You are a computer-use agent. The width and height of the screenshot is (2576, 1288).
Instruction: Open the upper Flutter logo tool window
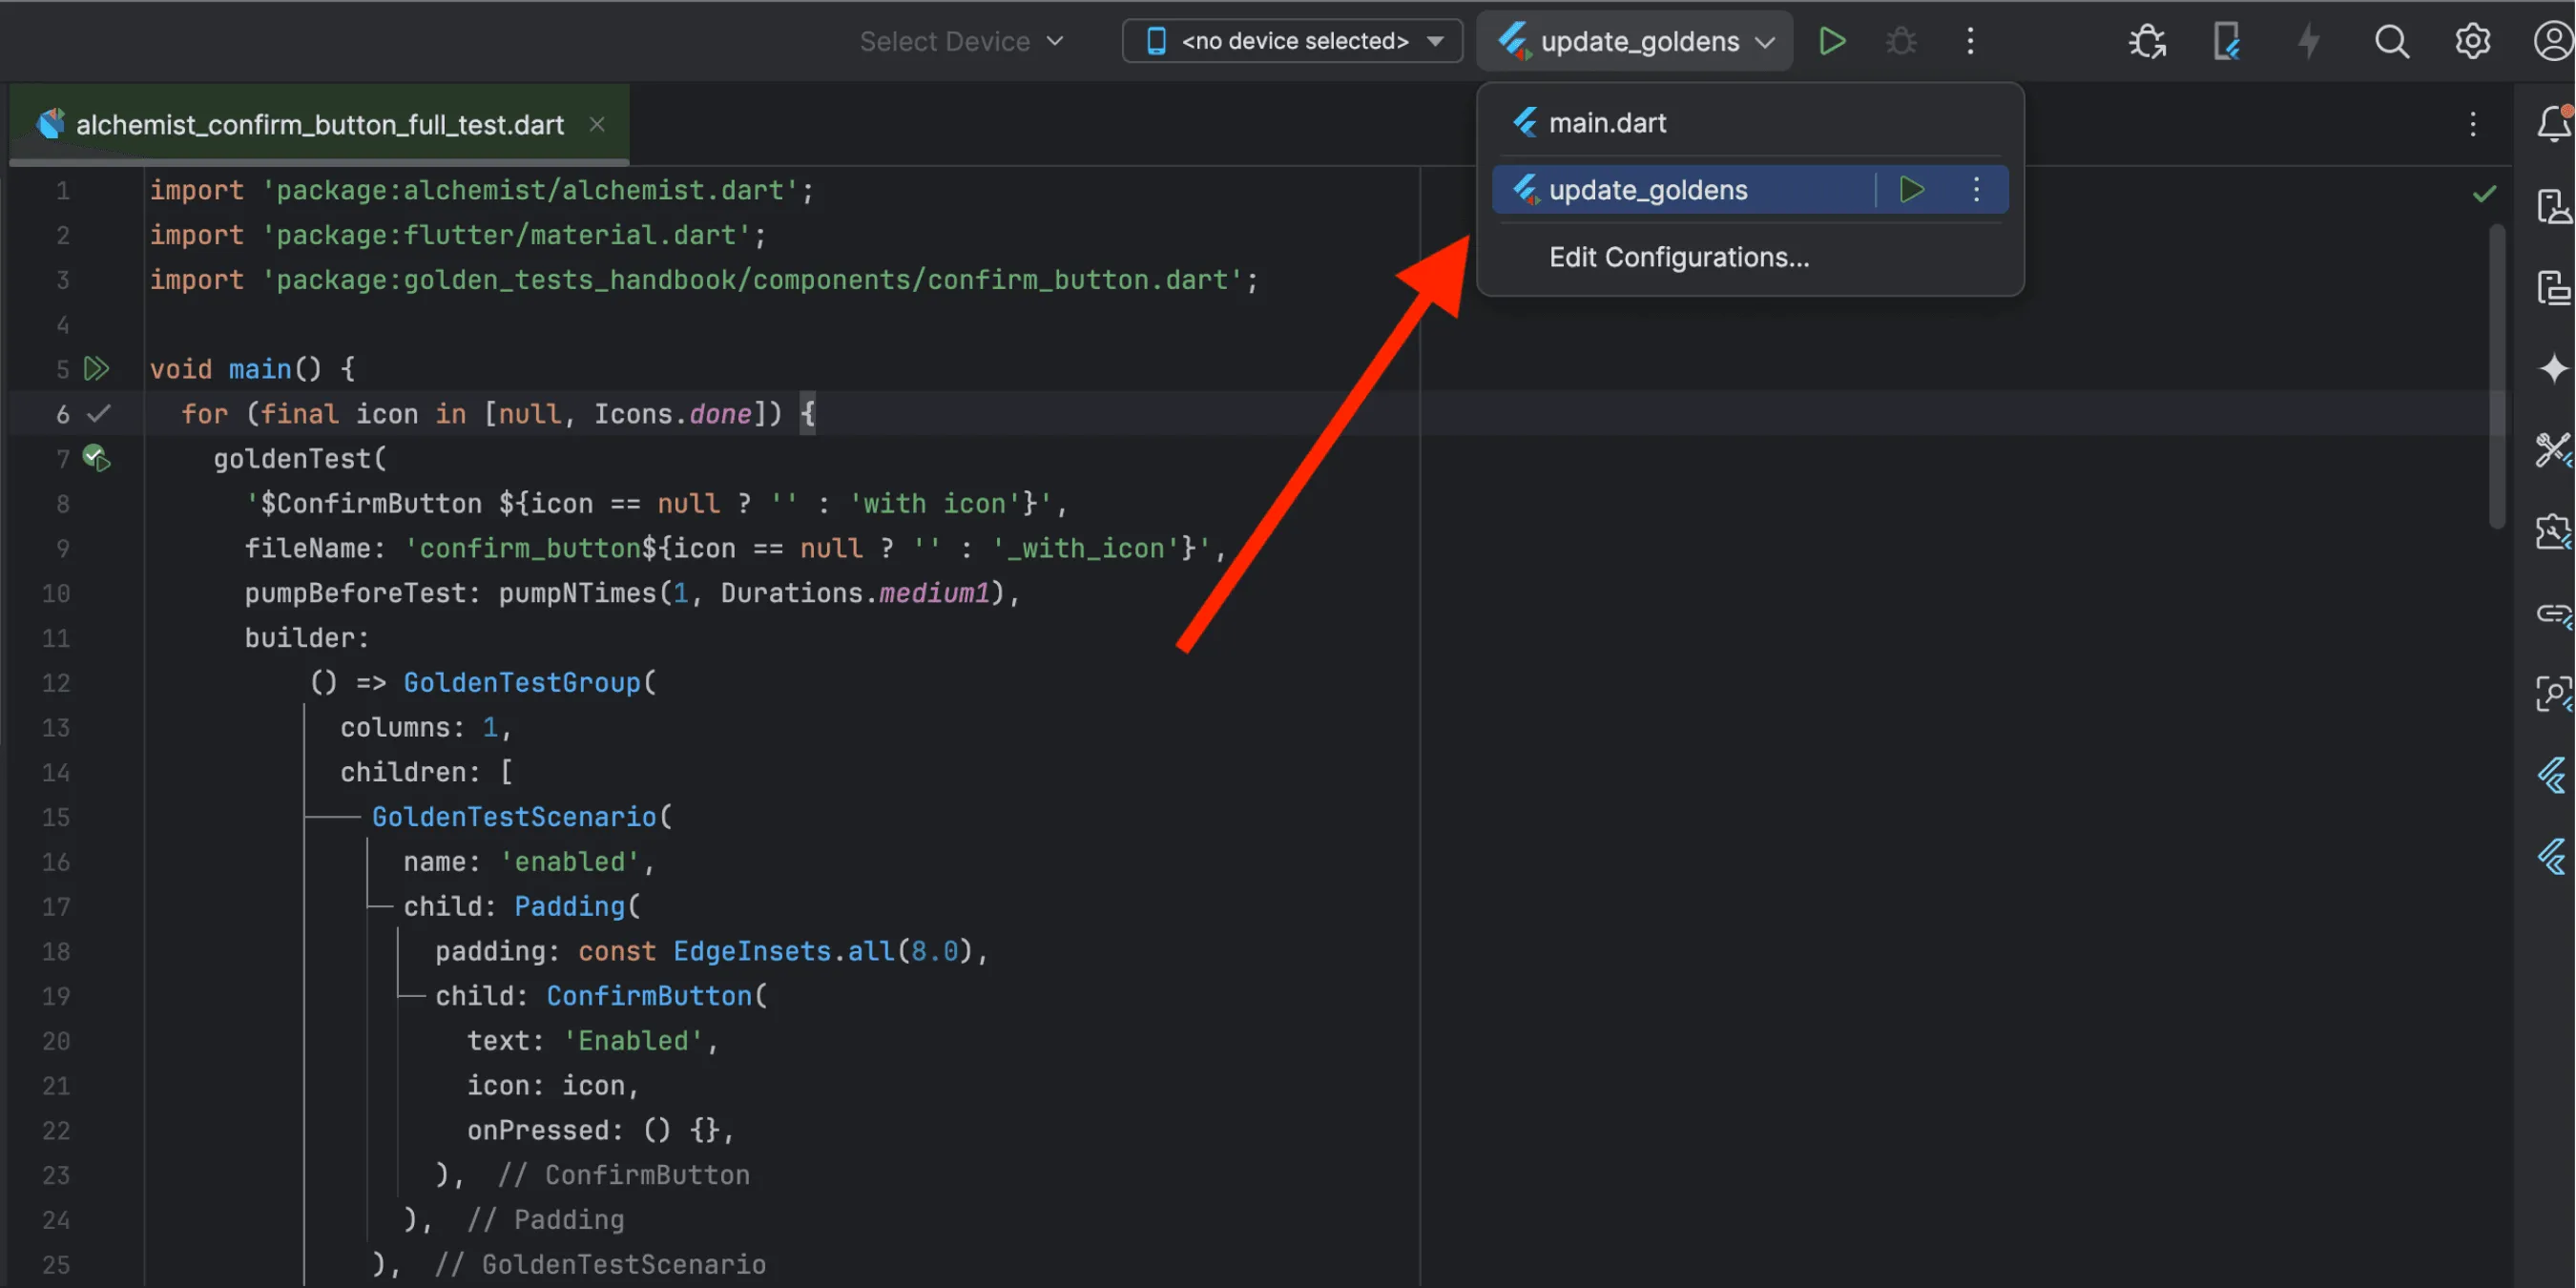pyautogui.click(x=2553, y=775)
